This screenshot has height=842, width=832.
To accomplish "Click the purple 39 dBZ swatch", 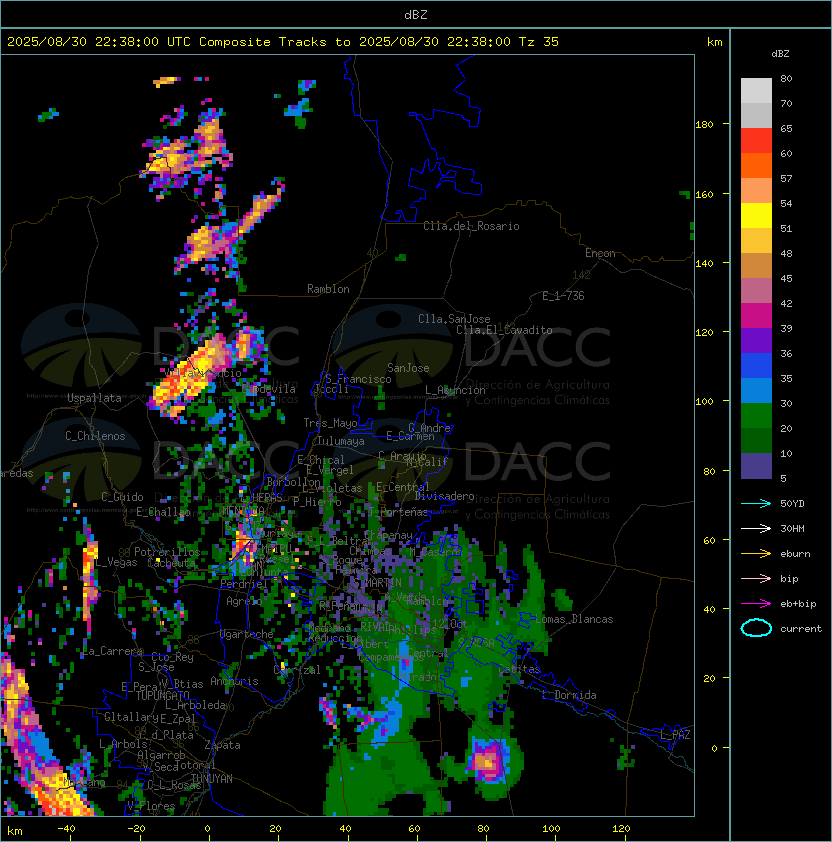I will click(x=756, y=340).
